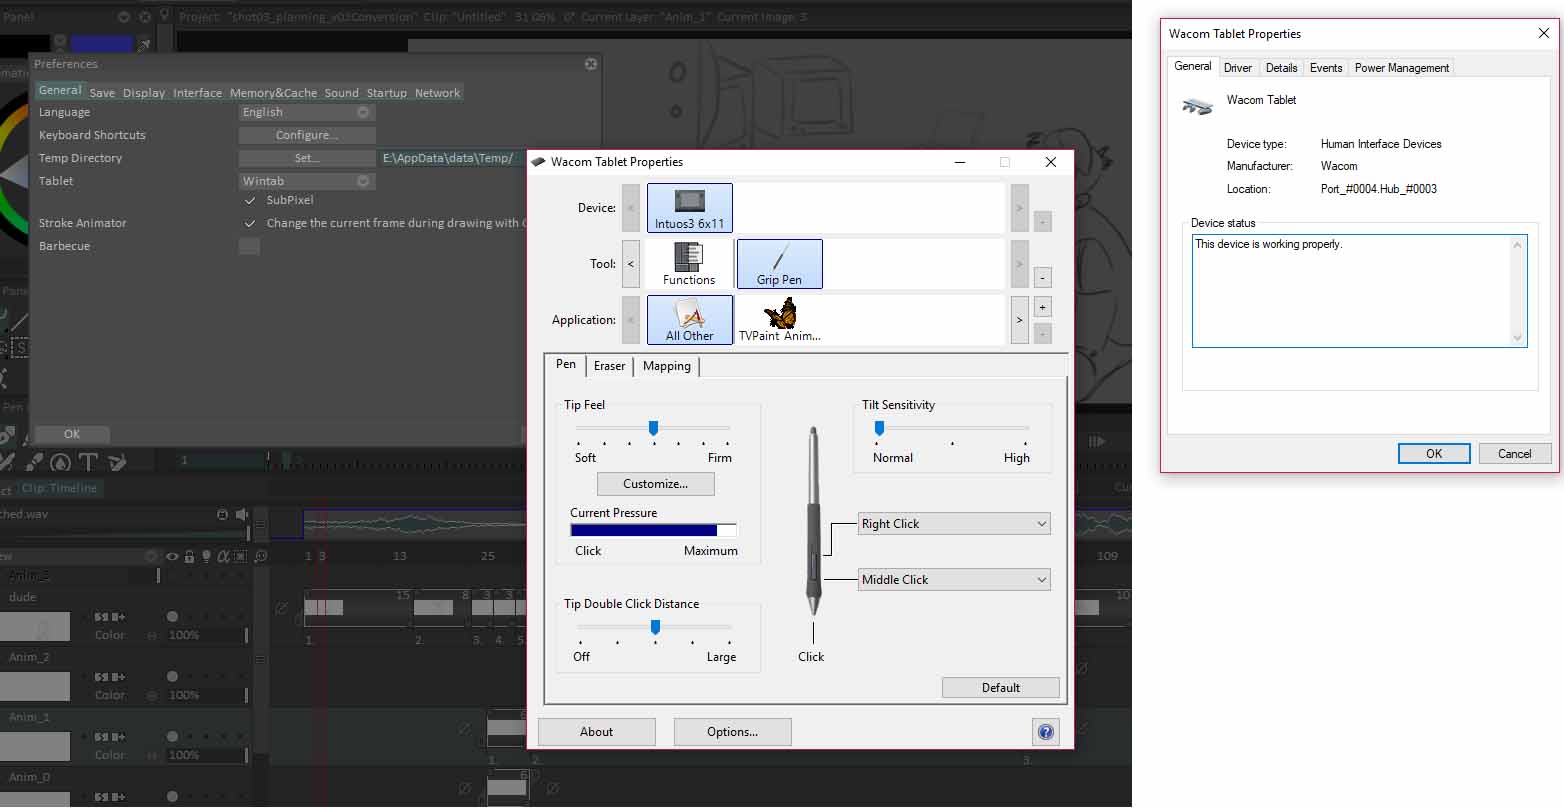The width and height of the screenshot is (1564, 808).
Task: Click the Tip Double Click Distance slider handle
Action: (655, 627)
